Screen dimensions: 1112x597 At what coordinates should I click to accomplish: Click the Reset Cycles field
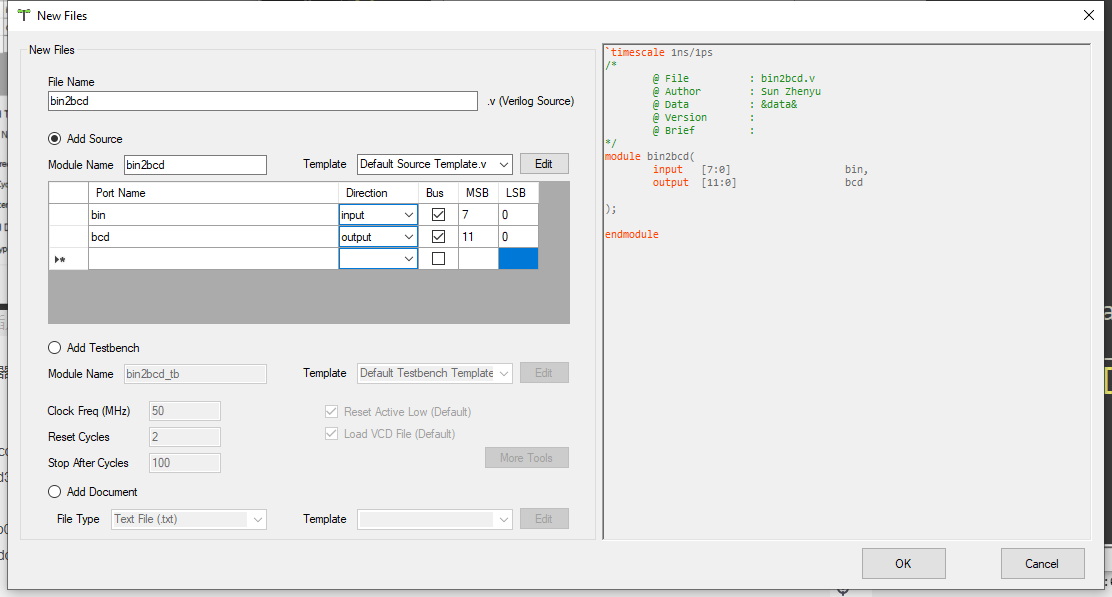pyautogui.click(x=185, y=437)
